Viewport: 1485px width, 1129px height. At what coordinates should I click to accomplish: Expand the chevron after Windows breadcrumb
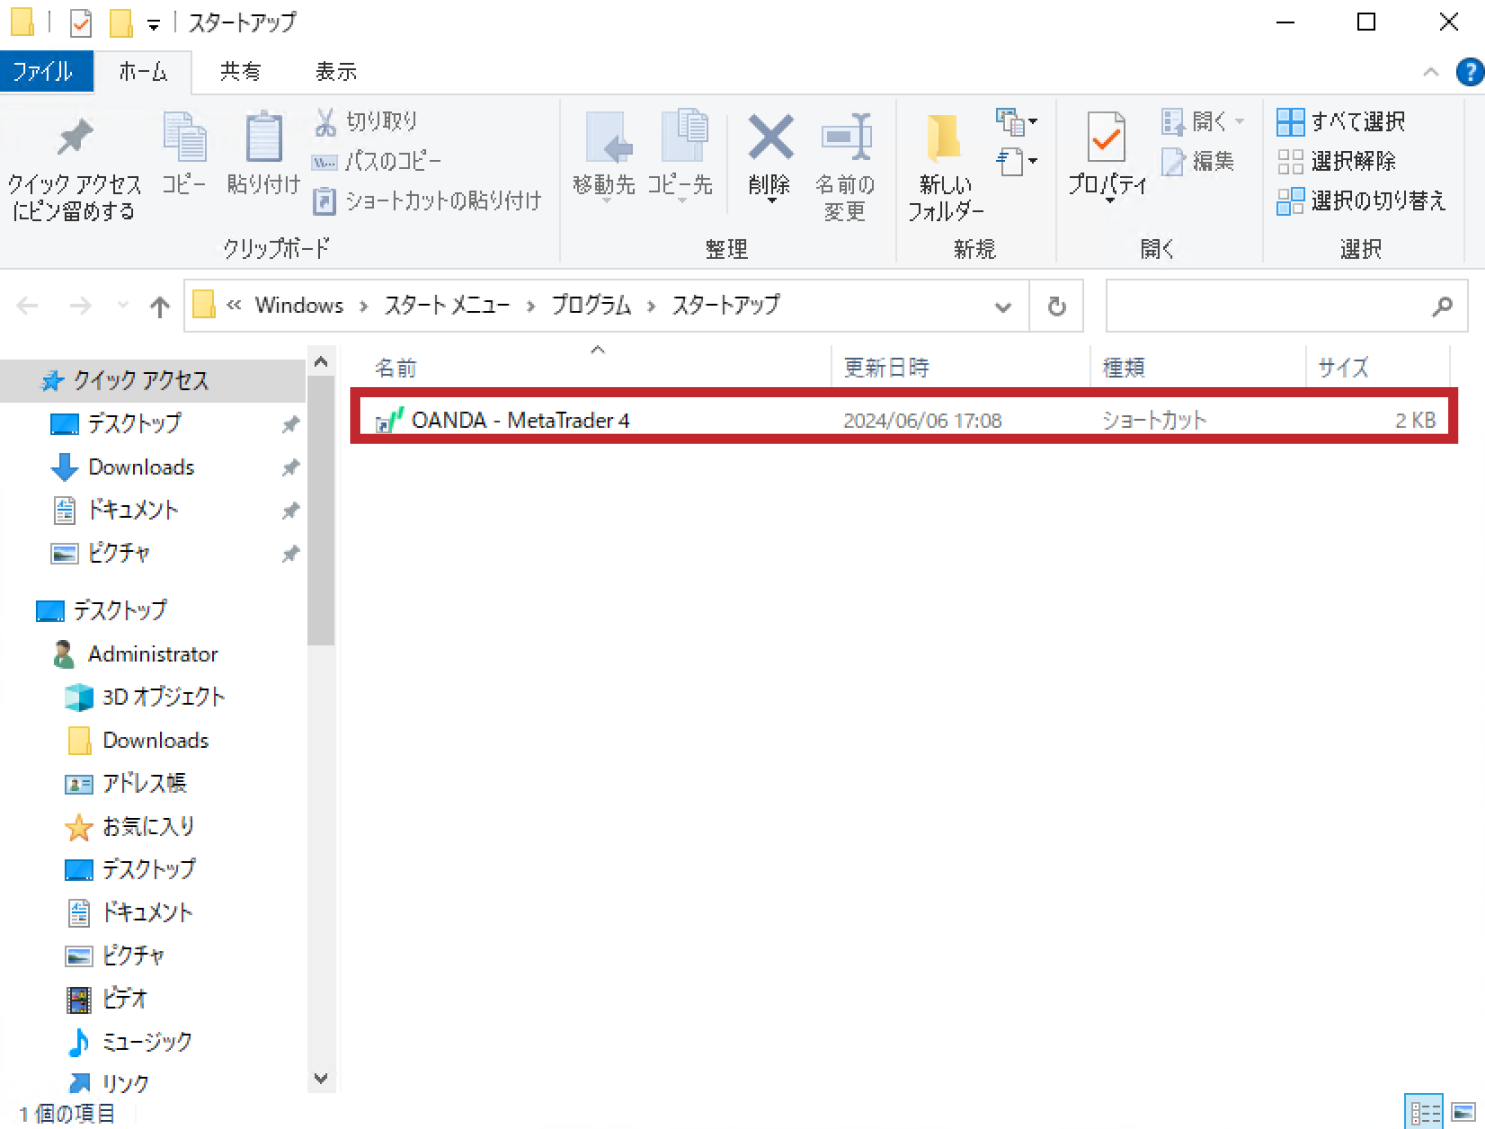pos(363,306)
